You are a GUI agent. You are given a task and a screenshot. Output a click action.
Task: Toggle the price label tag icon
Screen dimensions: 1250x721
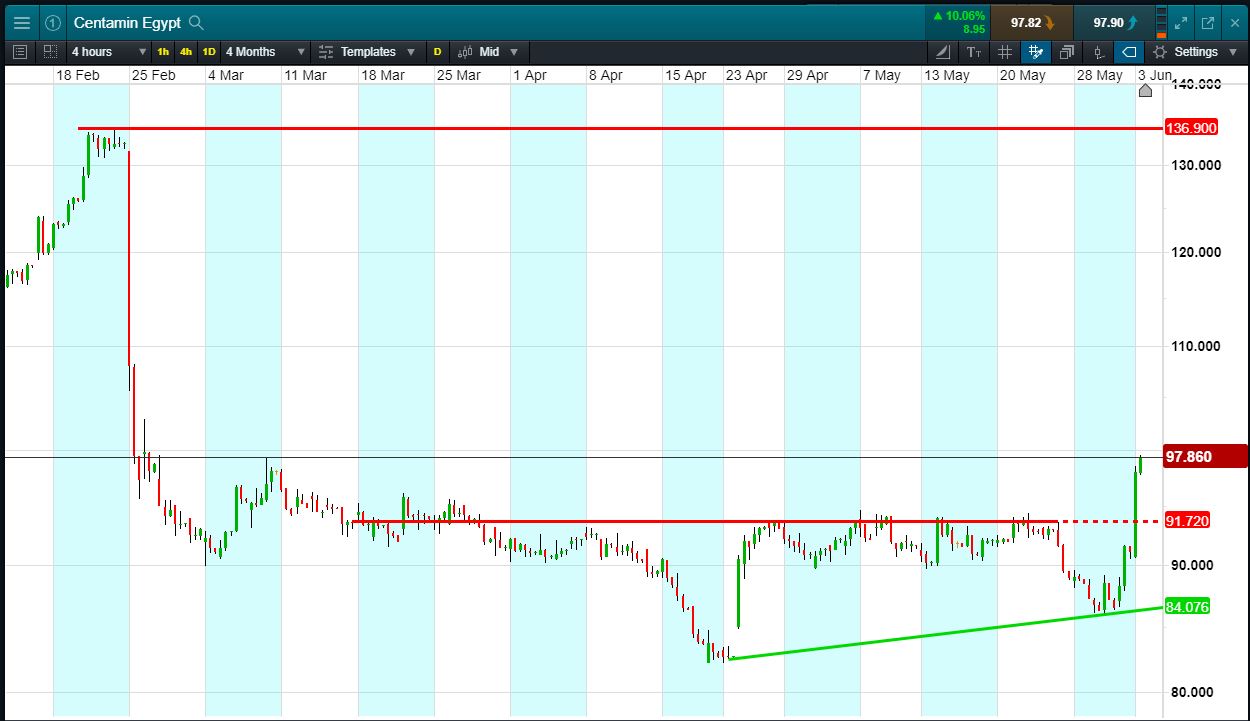point(1129,51)
